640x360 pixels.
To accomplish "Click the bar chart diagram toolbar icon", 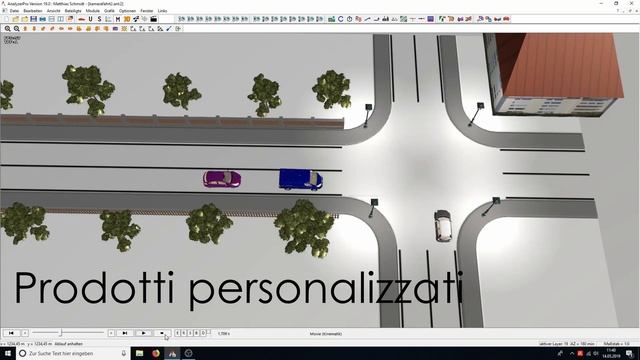I will (385, 19).
